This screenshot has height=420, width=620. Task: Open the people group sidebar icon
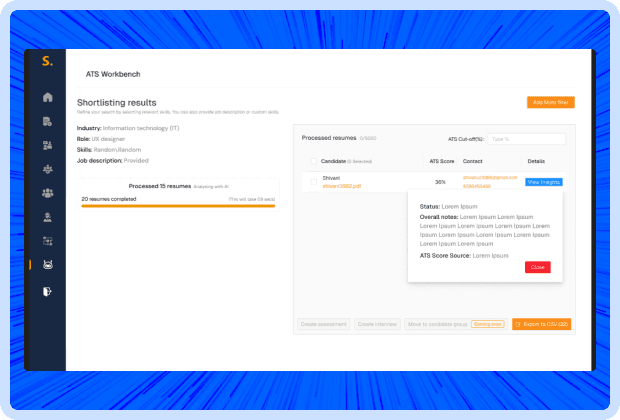(47, 193)
